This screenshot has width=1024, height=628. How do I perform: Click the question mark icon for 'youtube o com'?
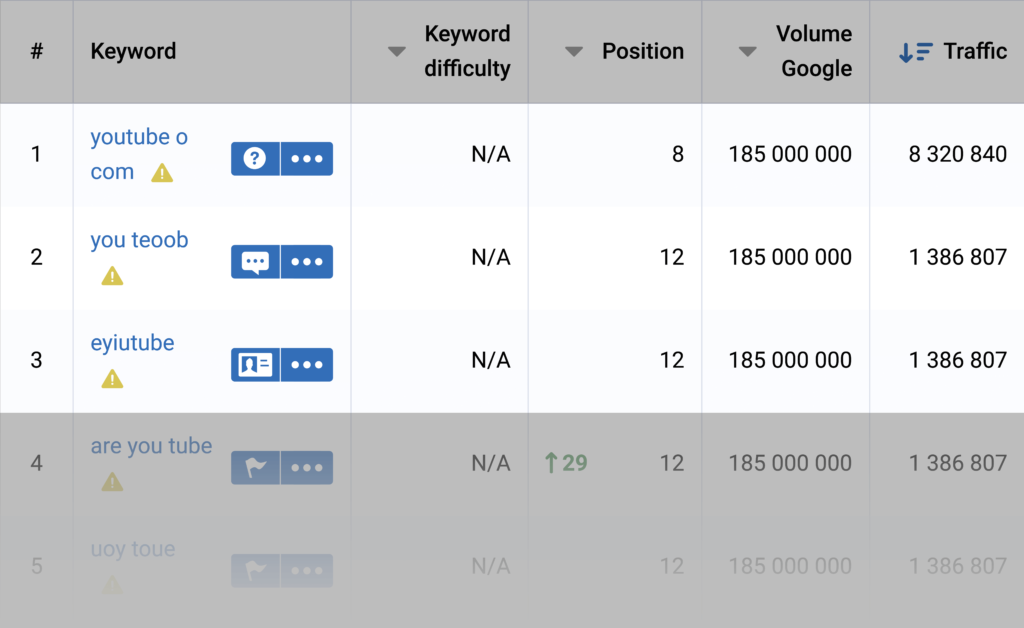pos(255,159)
